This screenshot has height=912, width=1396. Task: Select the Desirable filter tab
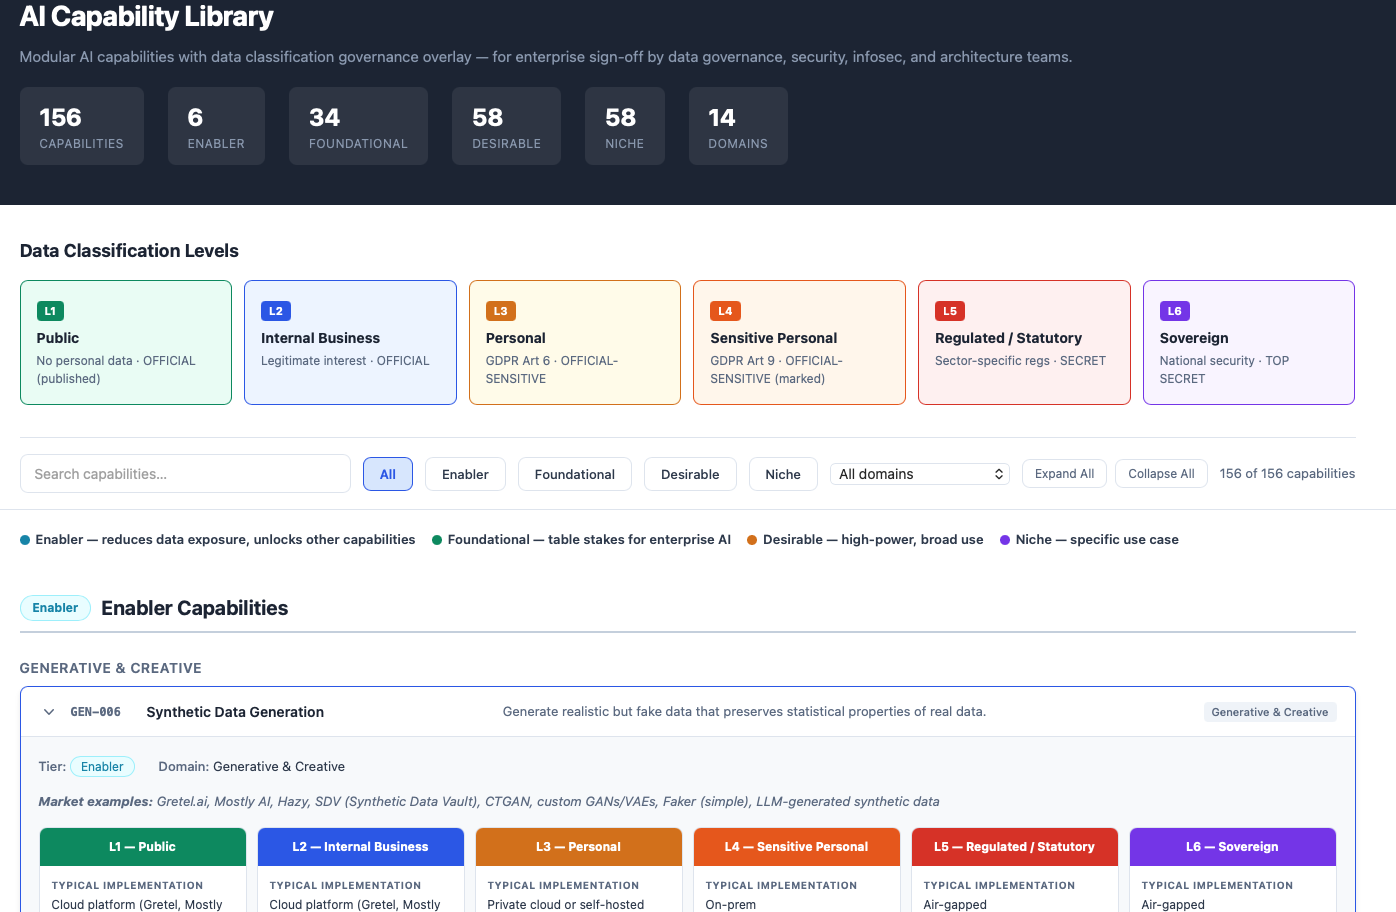pyautogui.click(x=690, y=473)
